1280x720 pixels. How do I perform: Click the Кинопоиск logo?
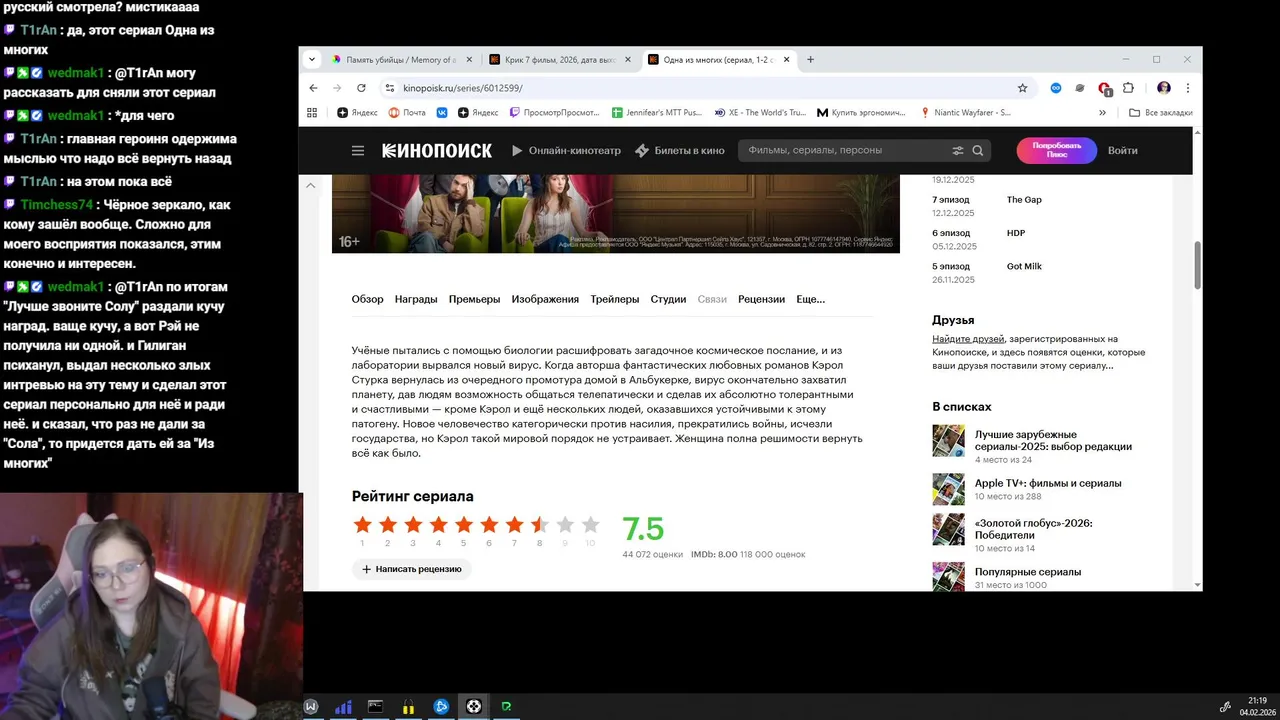[437, 151]
